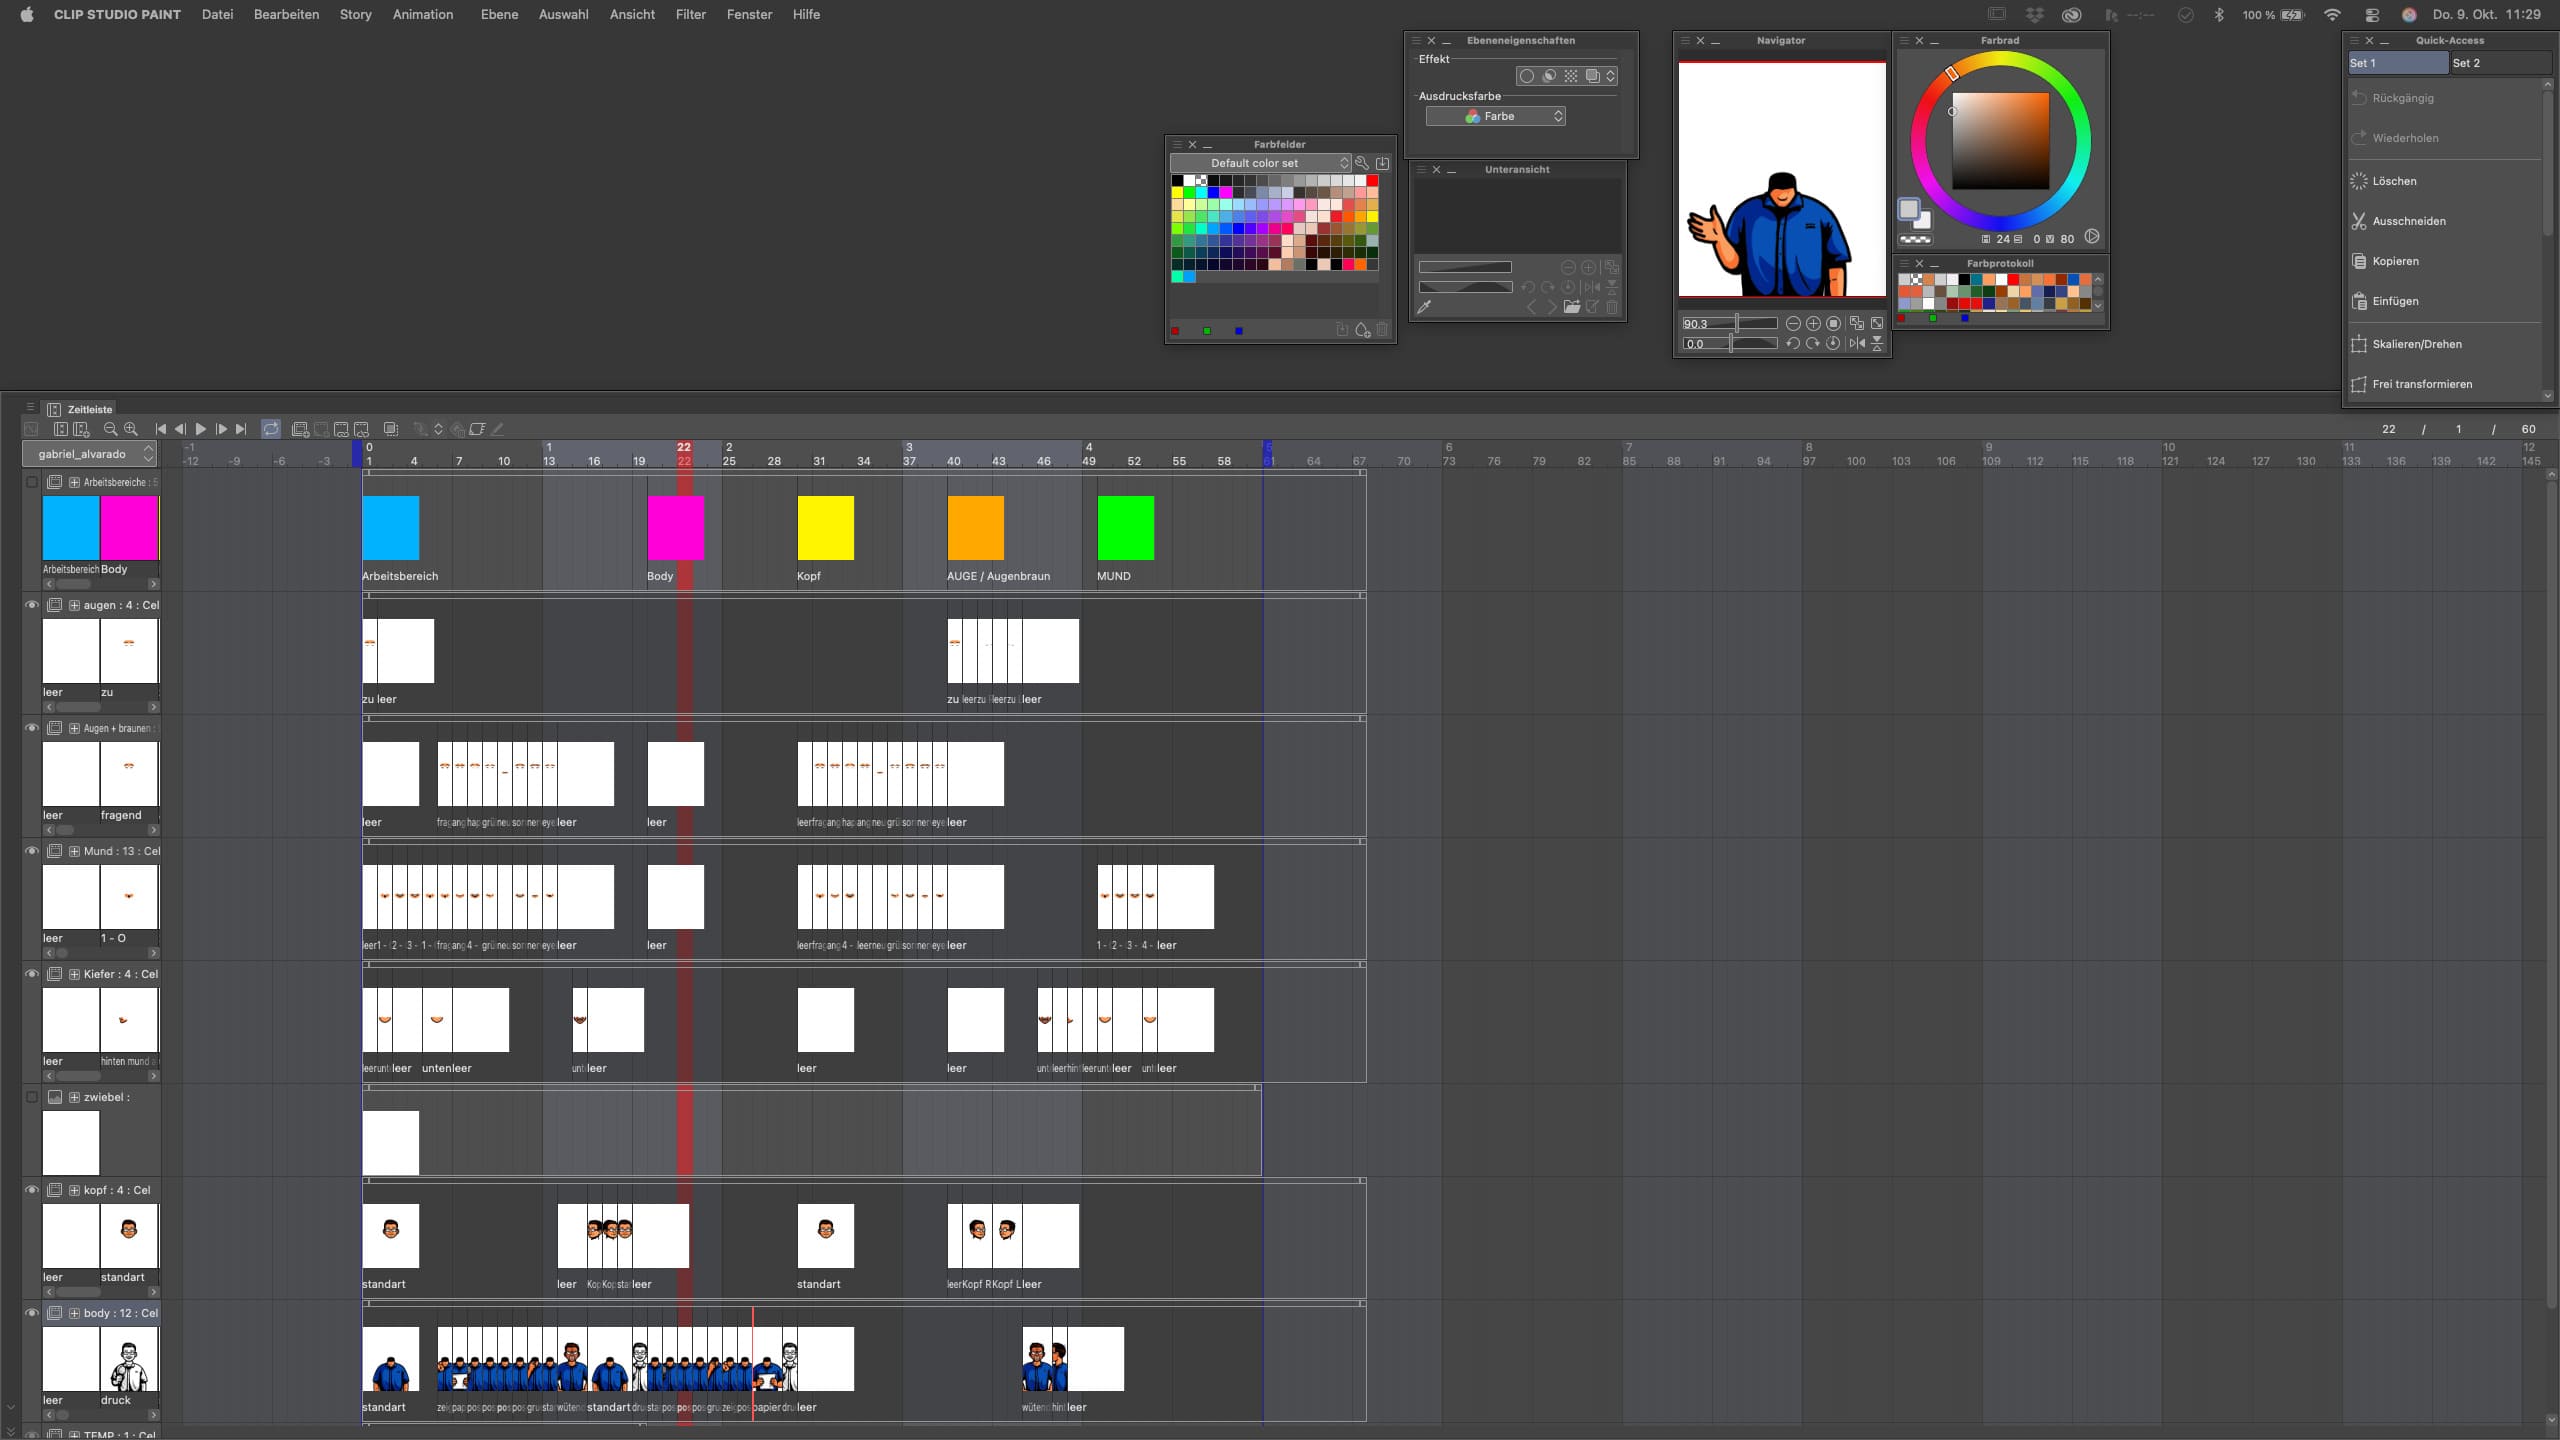This screenshot has width=2560, height=1440.
Task: Jump to the first frame of timeline
Action: [x=160, y=429]
